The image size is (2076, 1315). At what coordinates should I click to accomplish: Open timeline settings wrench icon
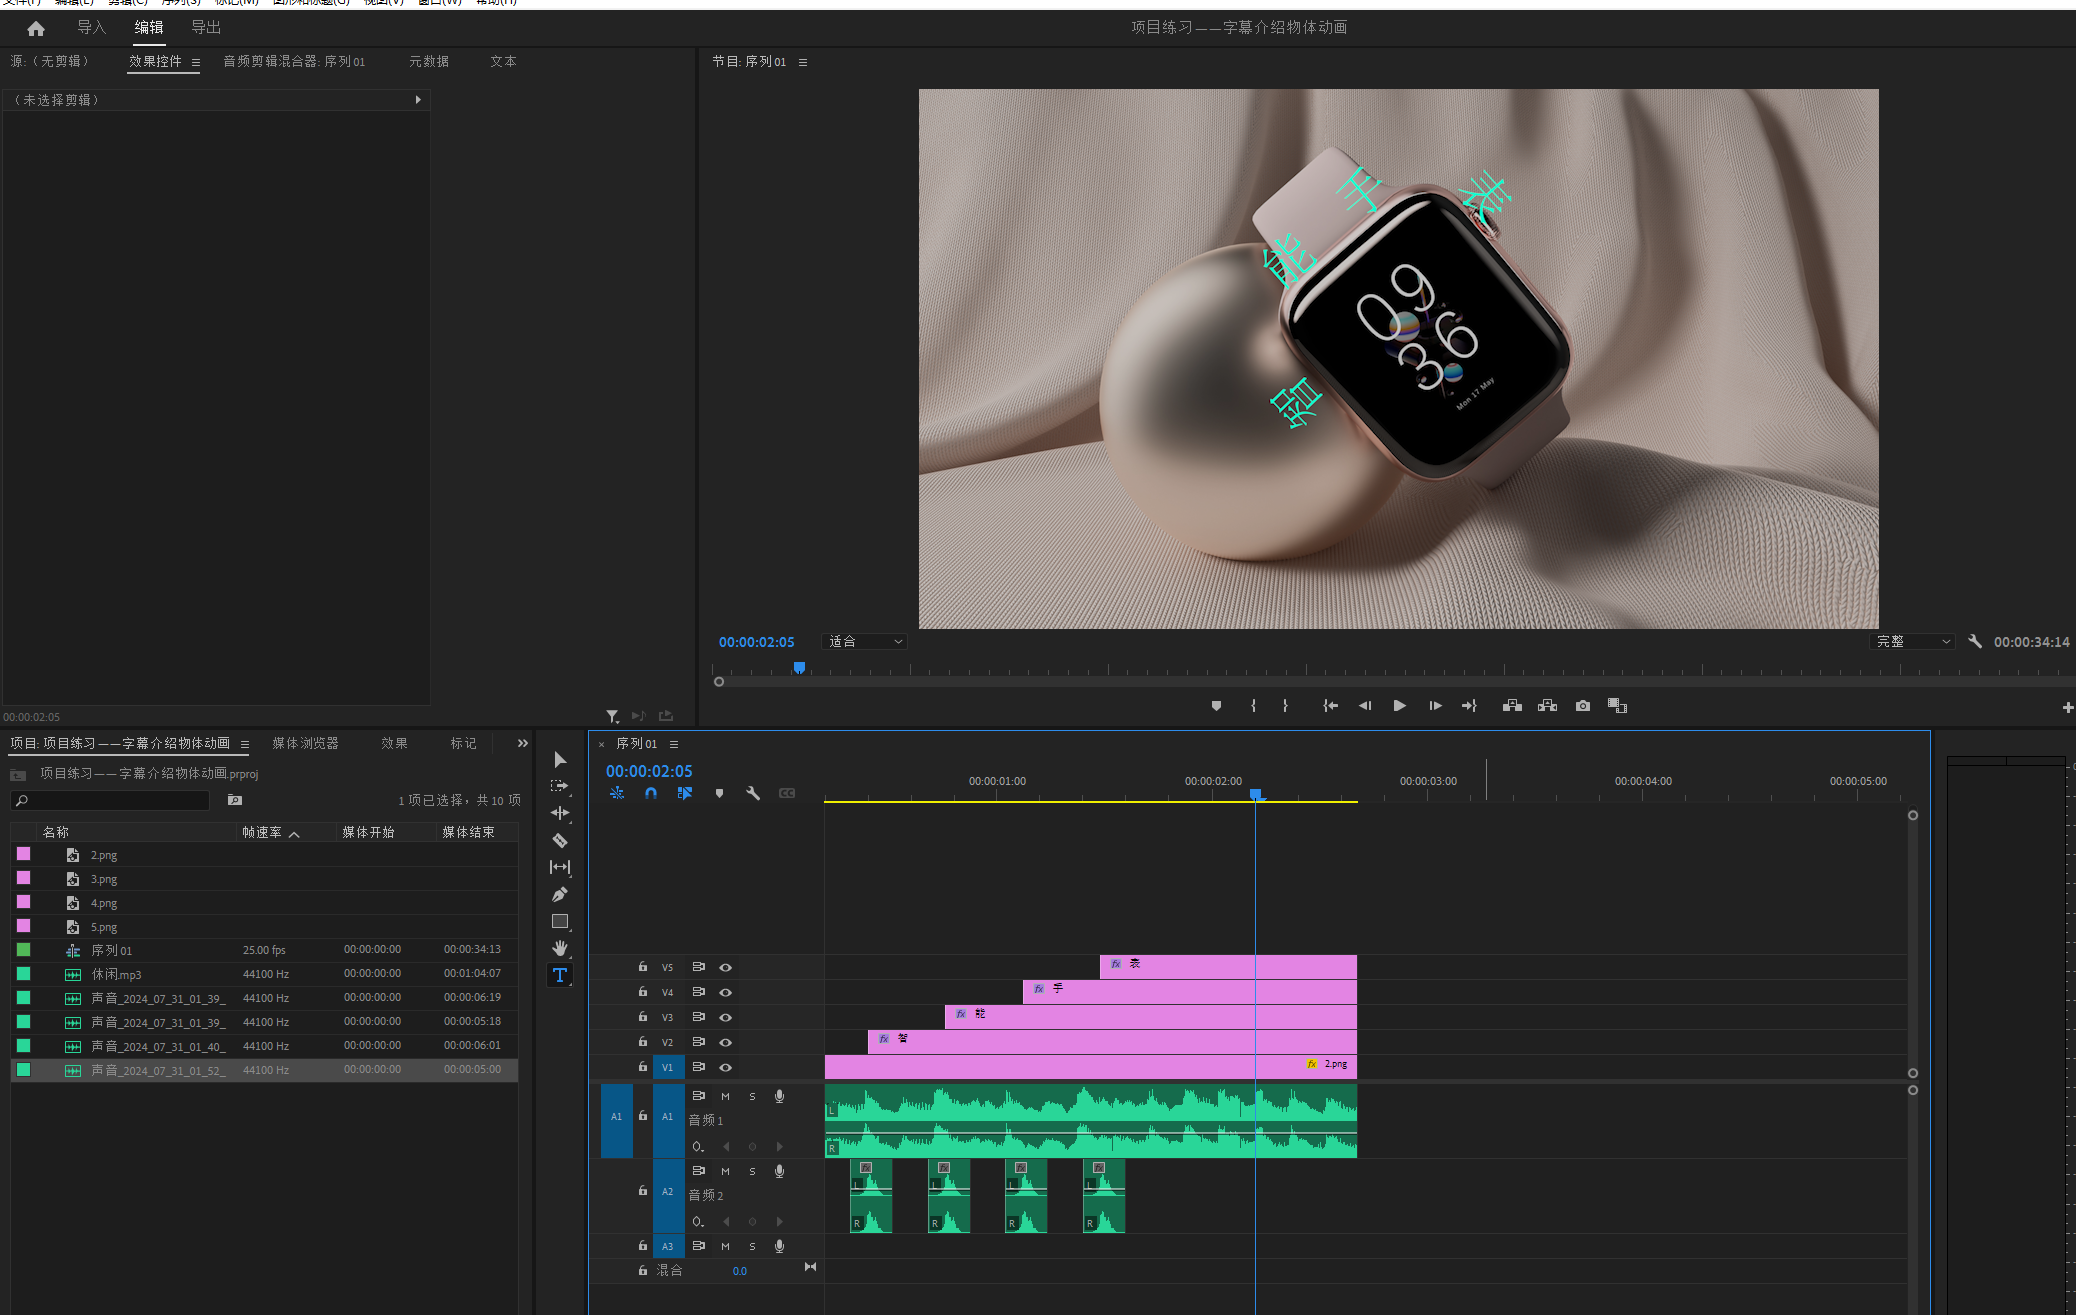[x=753, y=793]
